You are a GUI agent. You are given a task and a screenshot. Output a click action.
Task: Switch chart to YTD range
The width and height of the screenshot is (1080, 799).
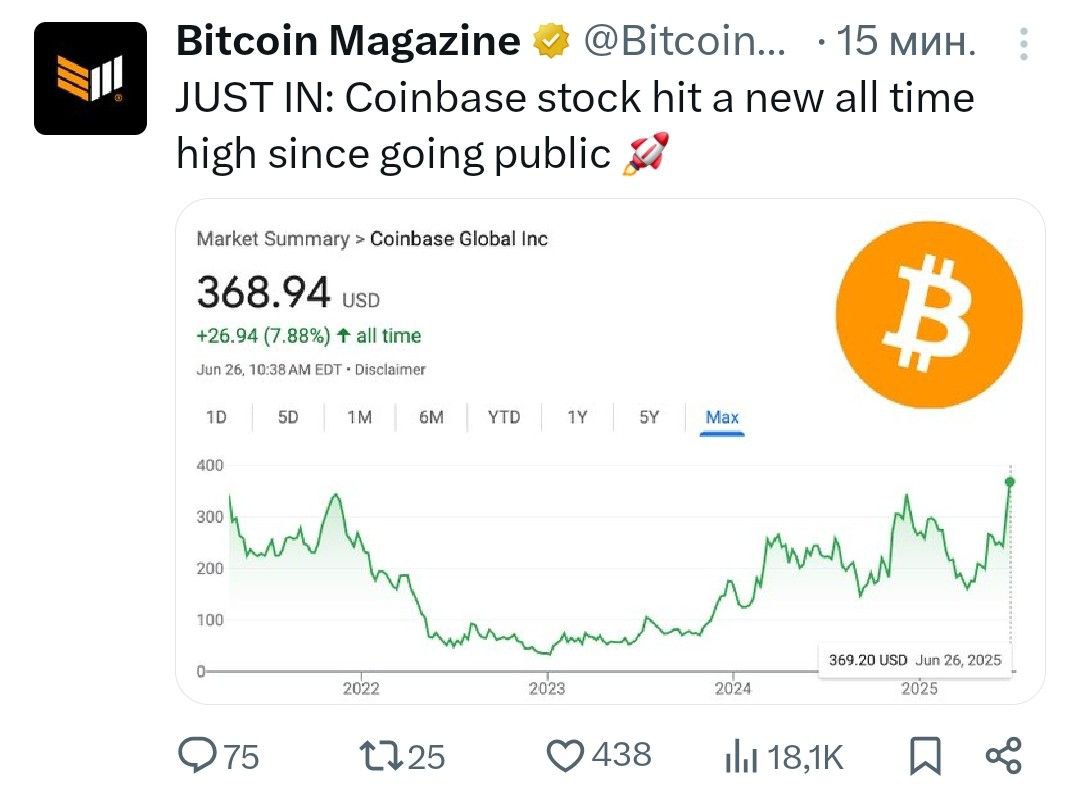coord(504,417)
